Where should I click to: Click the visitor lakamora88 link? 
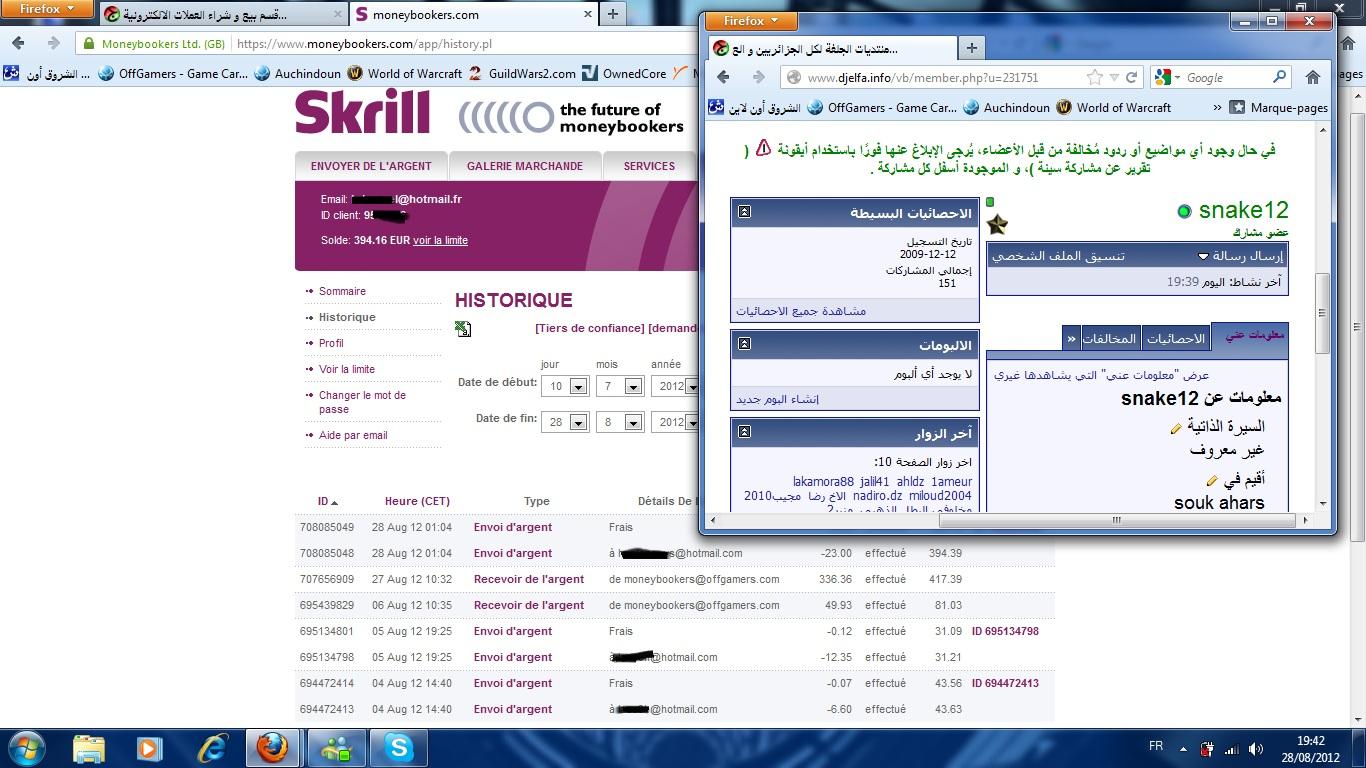pos(823,481)
